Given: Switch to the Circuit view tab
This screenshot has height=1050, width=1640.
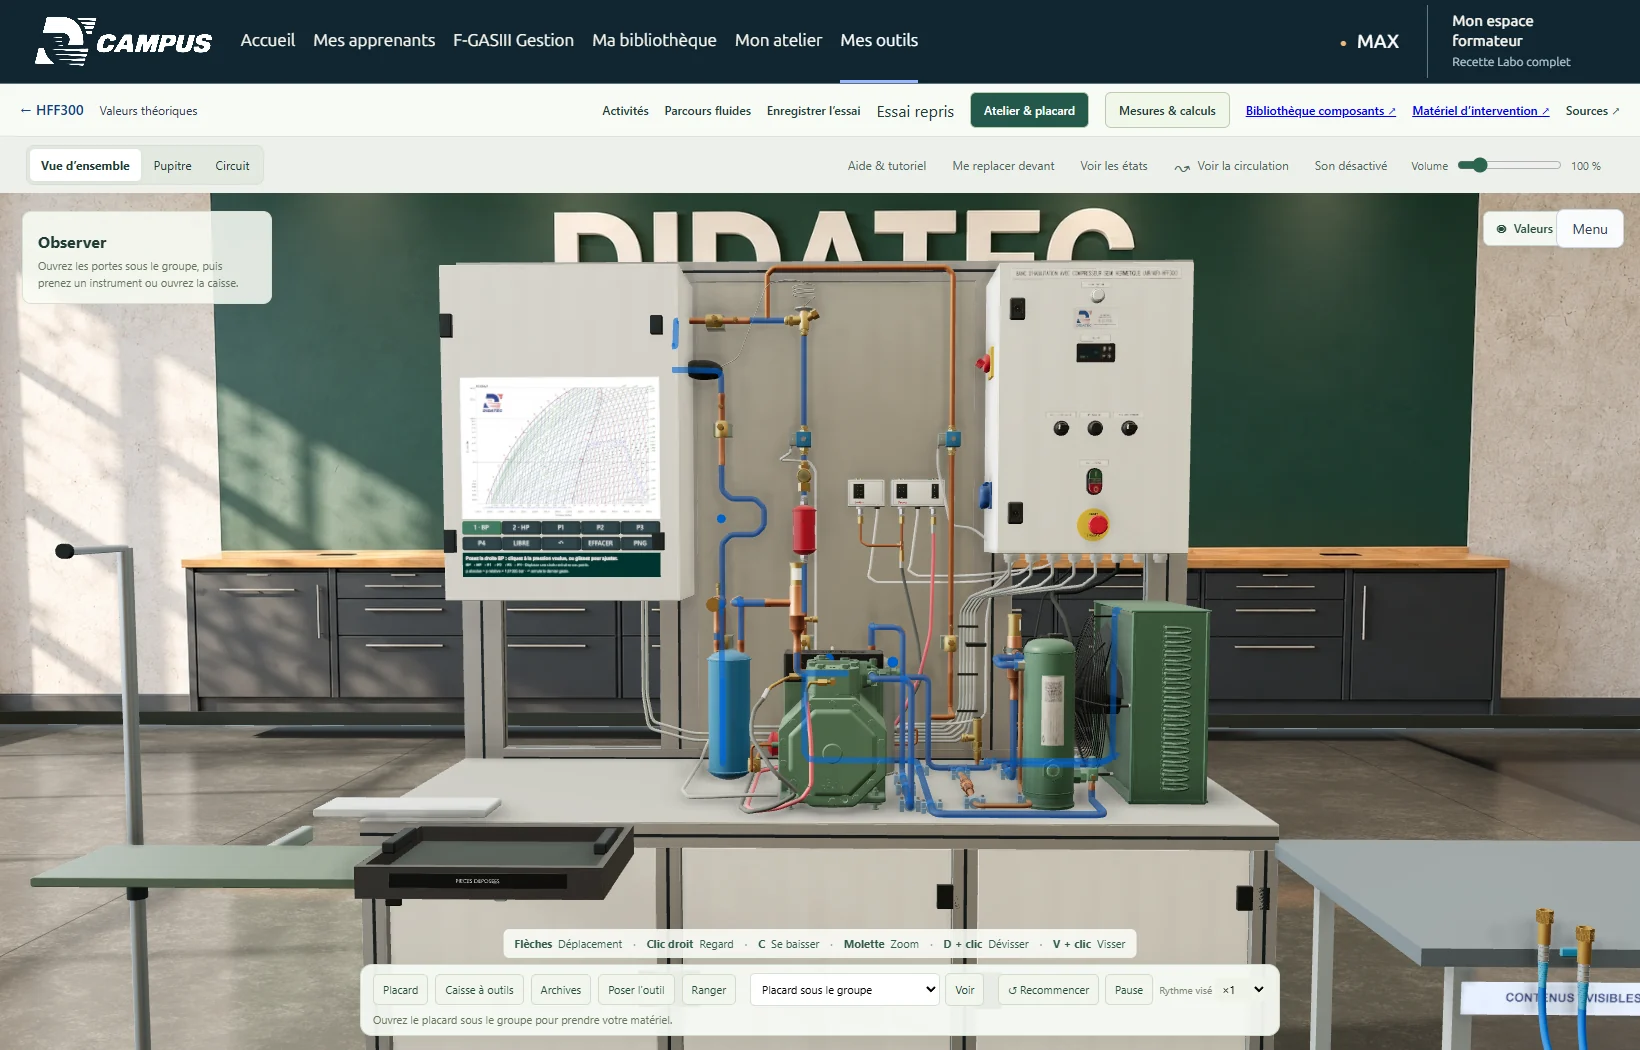Looking at the screenshot, I should coord(232,166).
